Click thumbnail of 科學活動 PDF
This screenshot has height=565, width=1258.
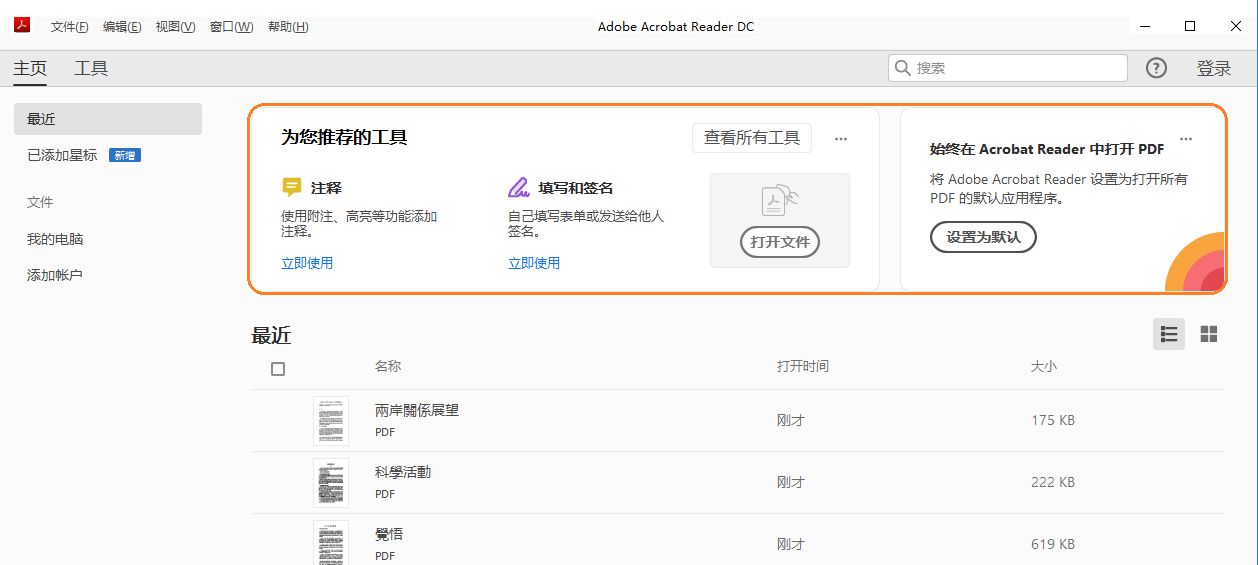point(331,483)
